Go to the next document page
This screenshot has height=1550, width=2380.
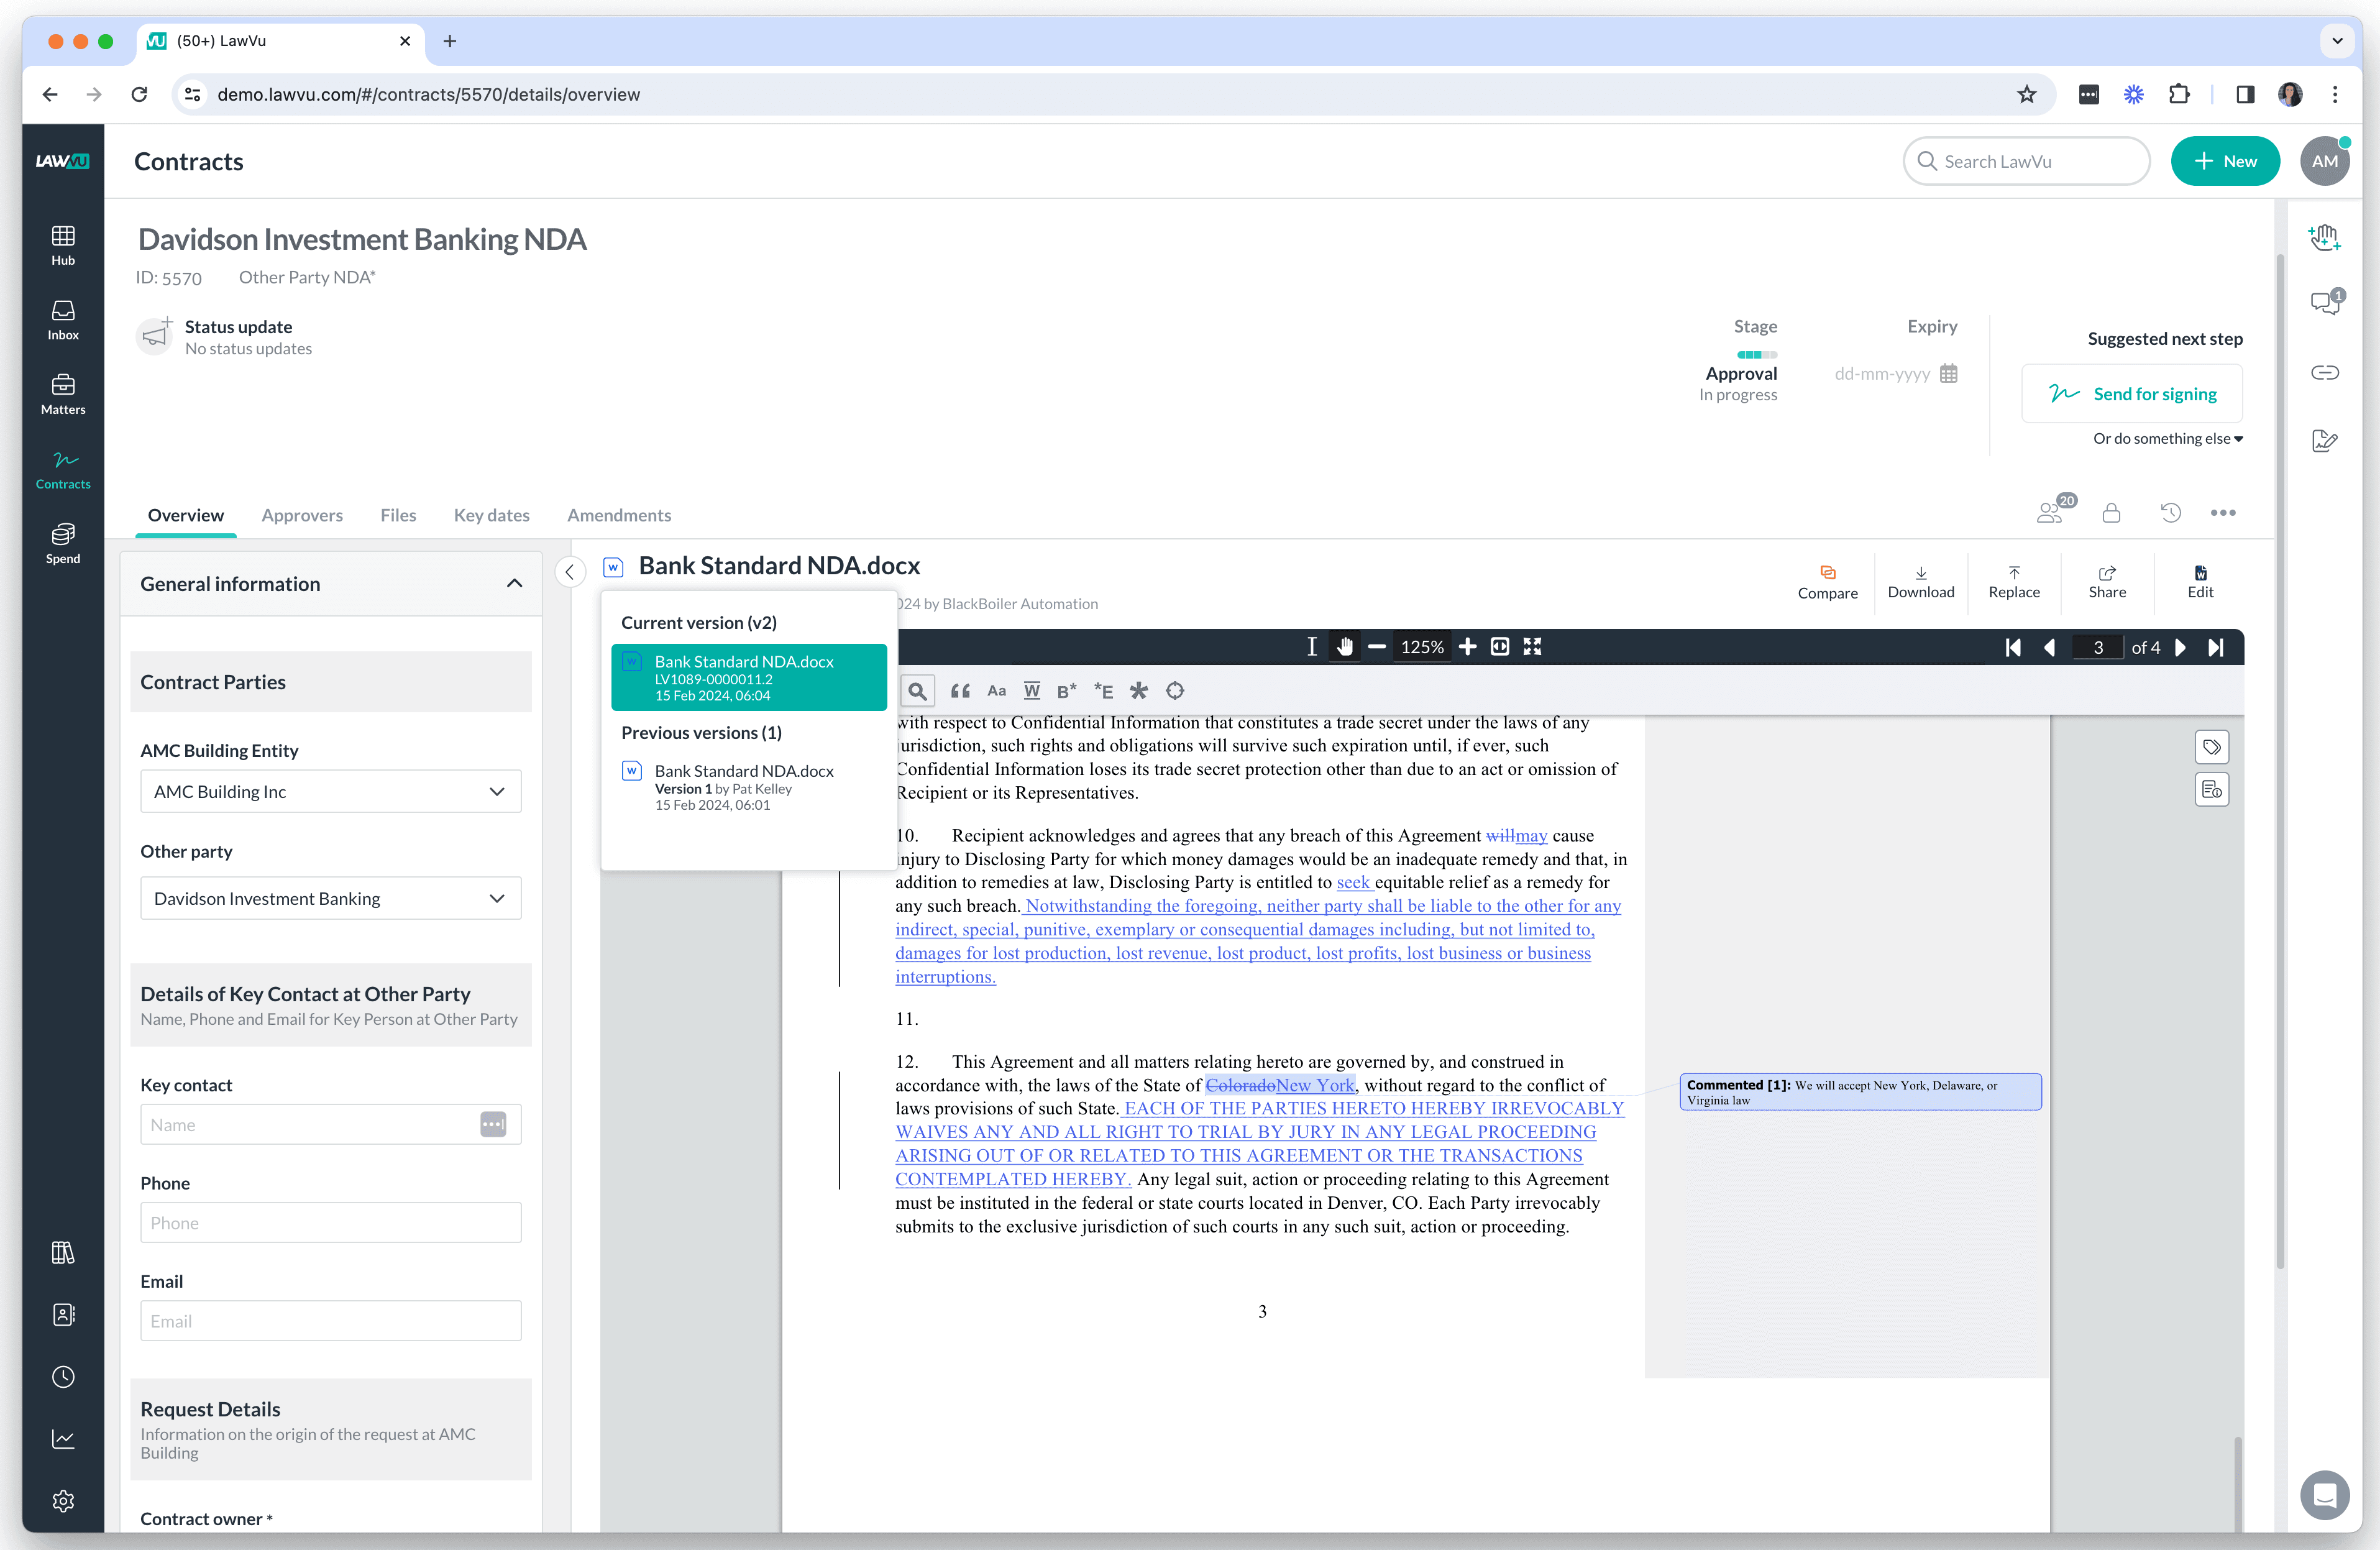coord(2181,647)
